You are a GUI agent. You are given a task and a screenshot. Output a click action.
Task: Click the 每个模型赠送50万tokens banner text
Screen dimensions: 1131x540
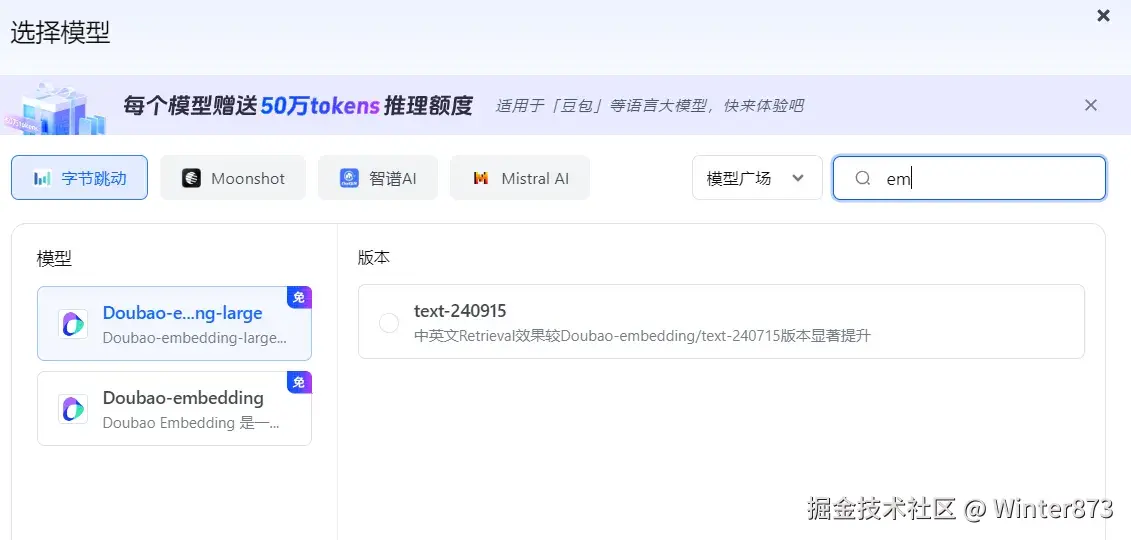297,106
